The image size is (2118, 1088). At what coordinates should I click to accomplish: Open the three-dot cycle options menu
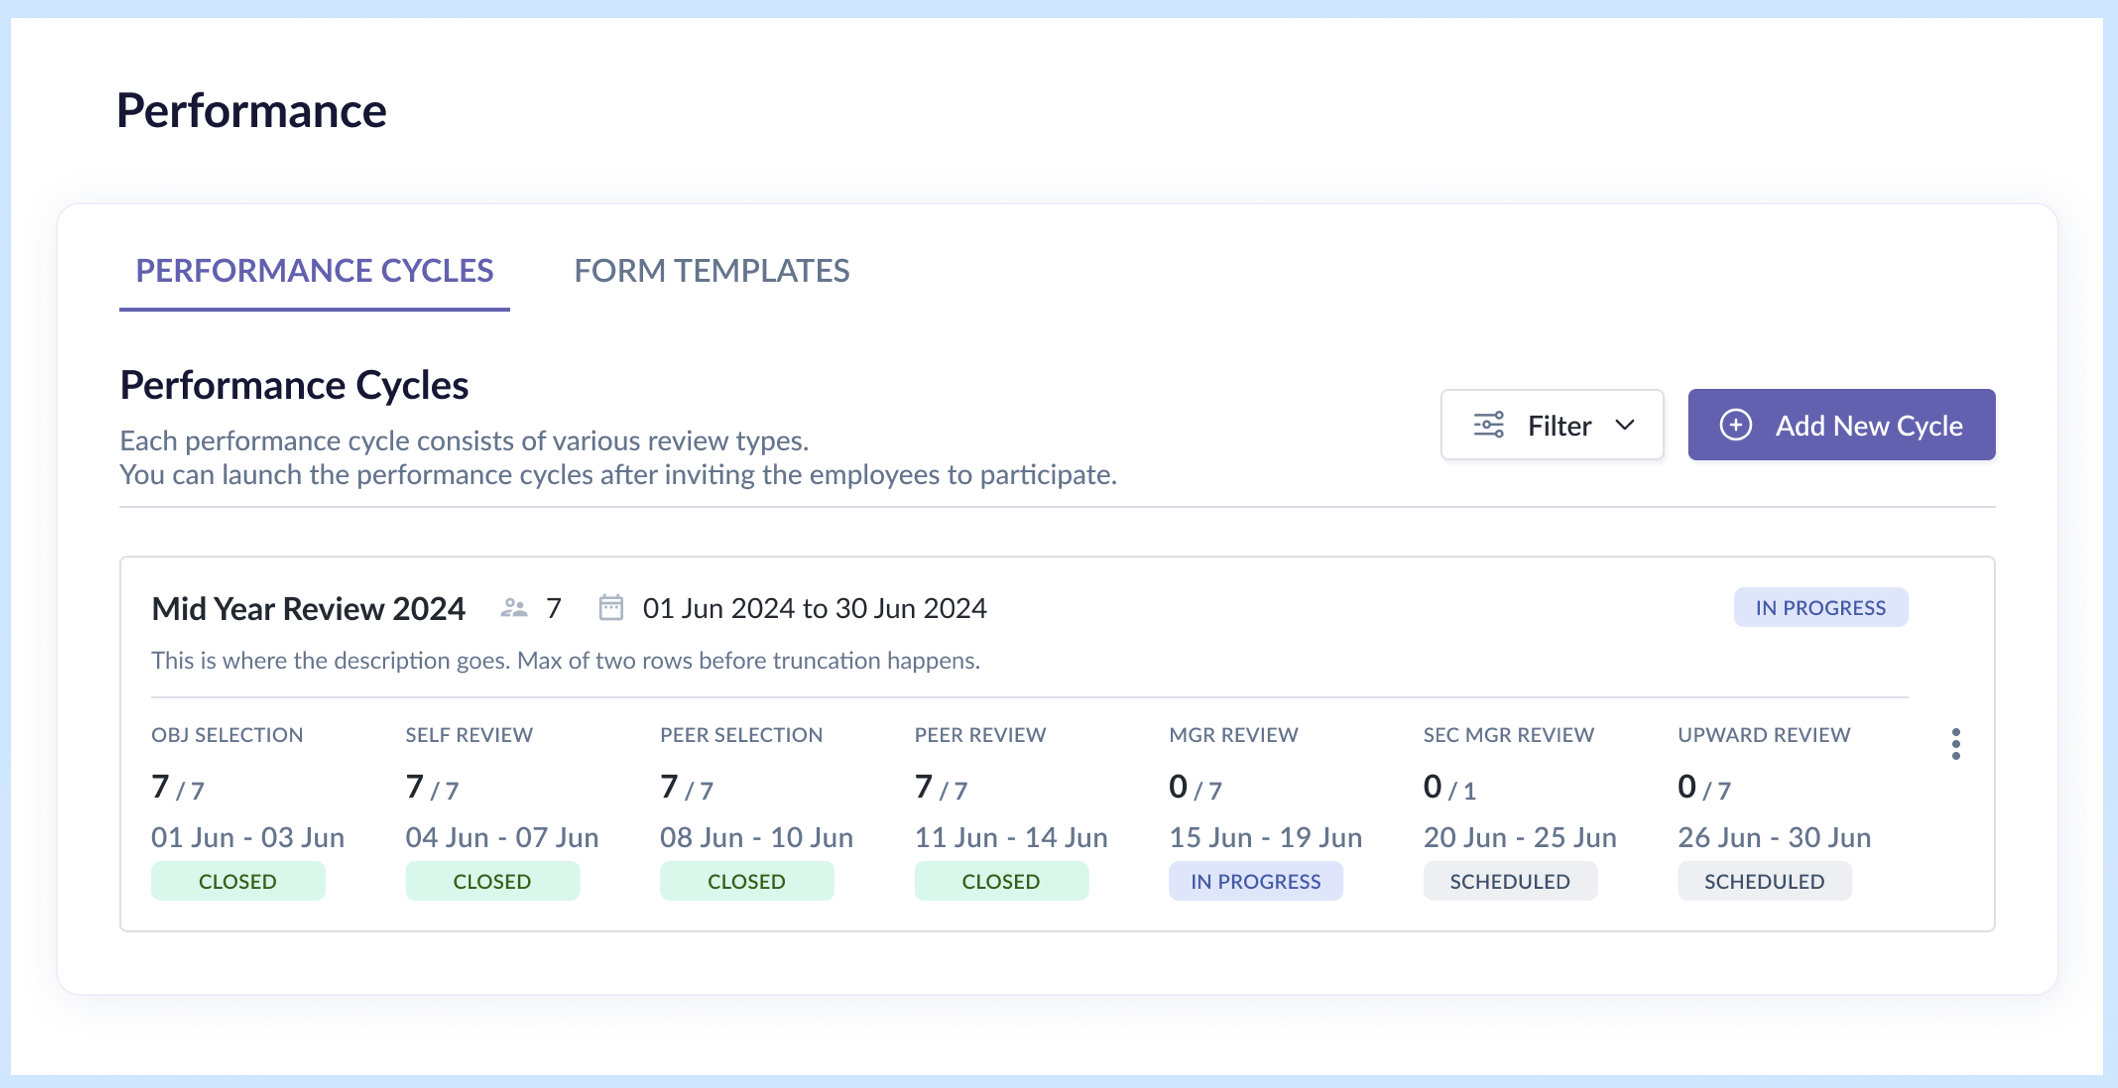coord(1955,744)
